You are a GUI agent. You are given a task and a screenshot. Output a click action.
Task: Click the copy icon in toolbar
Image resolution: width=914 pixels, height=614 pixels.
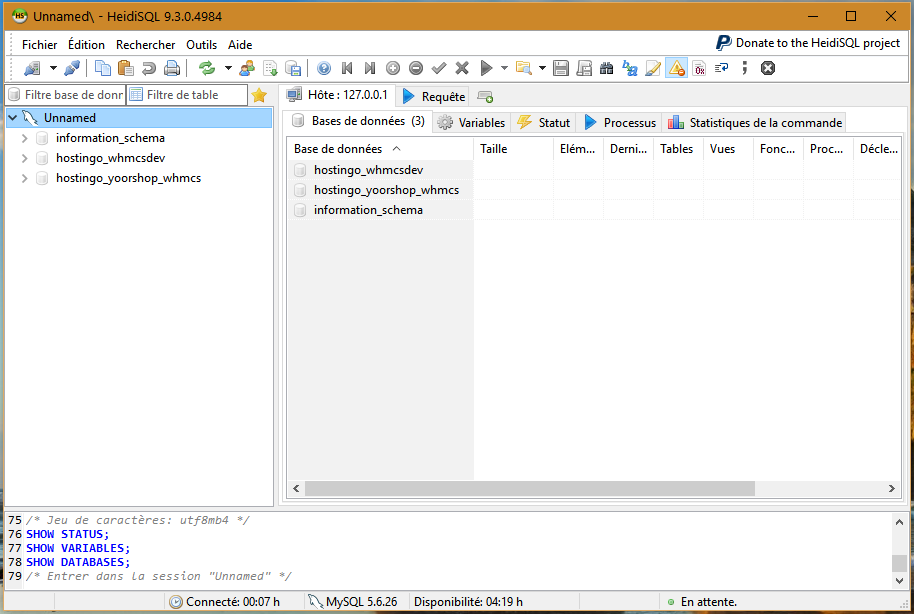coord(103,68)
